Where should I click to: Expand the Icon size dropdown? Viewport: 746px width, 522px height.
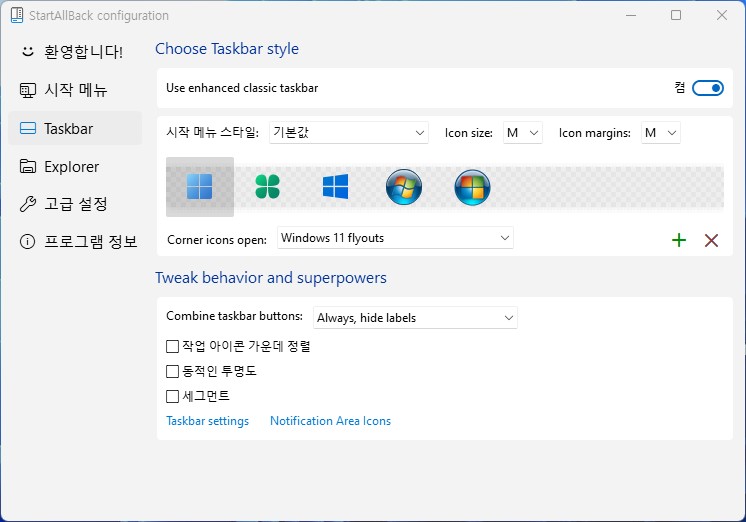[x=522, y=133]
